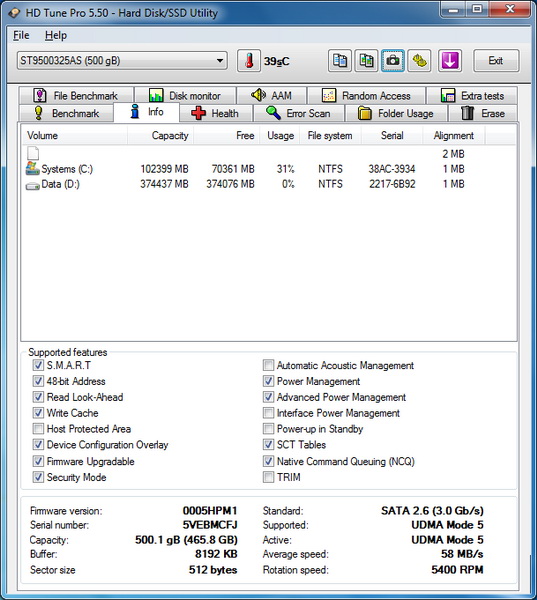Open the Random Access tab
Image resolution: width=537 pixels, height=600 pixels.
[366, 95]
